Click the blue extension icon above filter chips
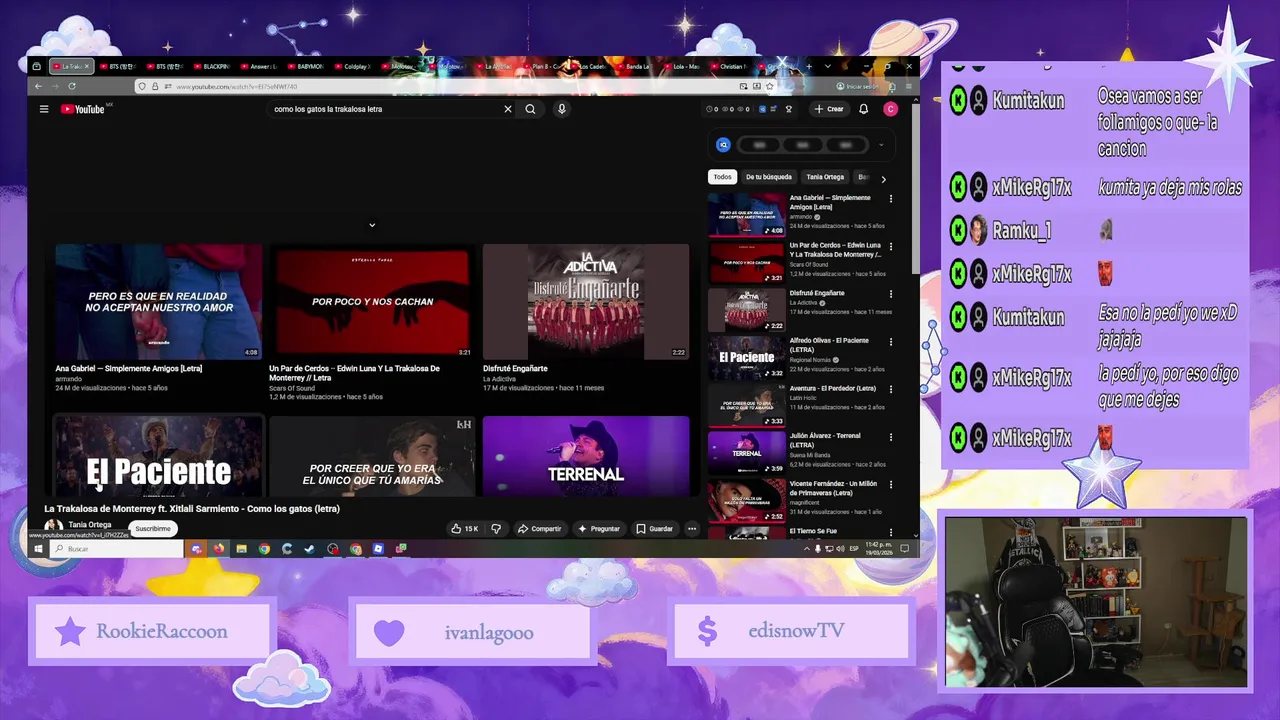 point(724,145)
